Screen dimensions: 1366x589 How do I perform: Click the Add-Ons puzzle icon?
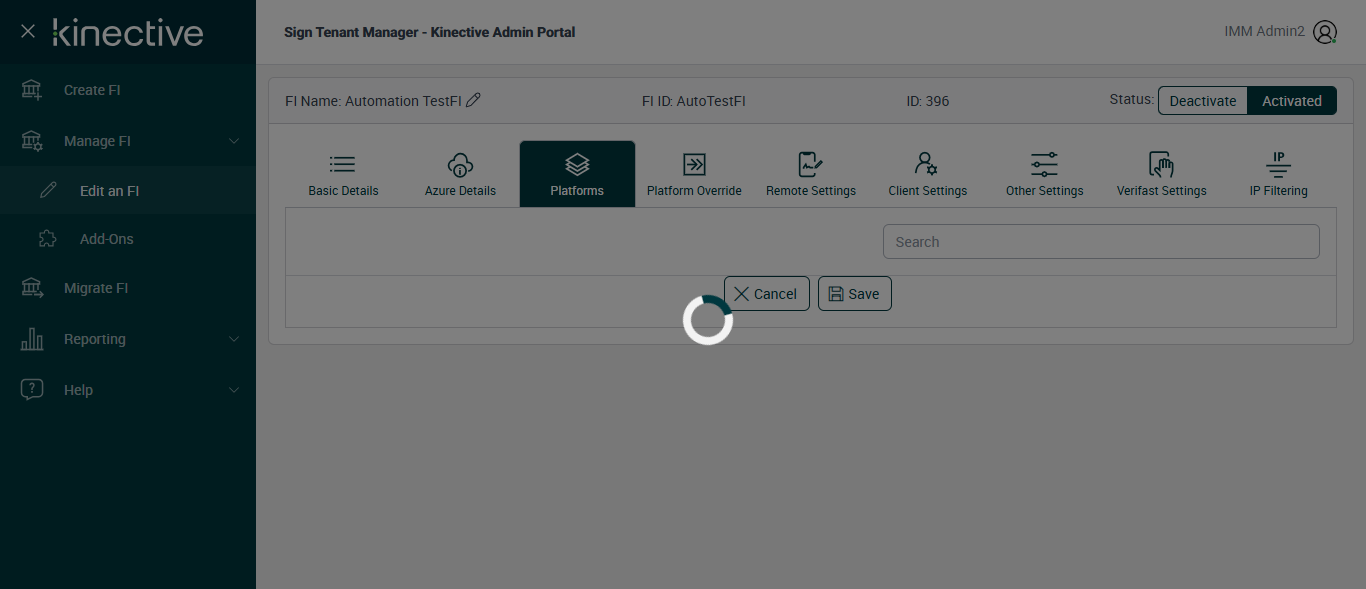(48, 239)
